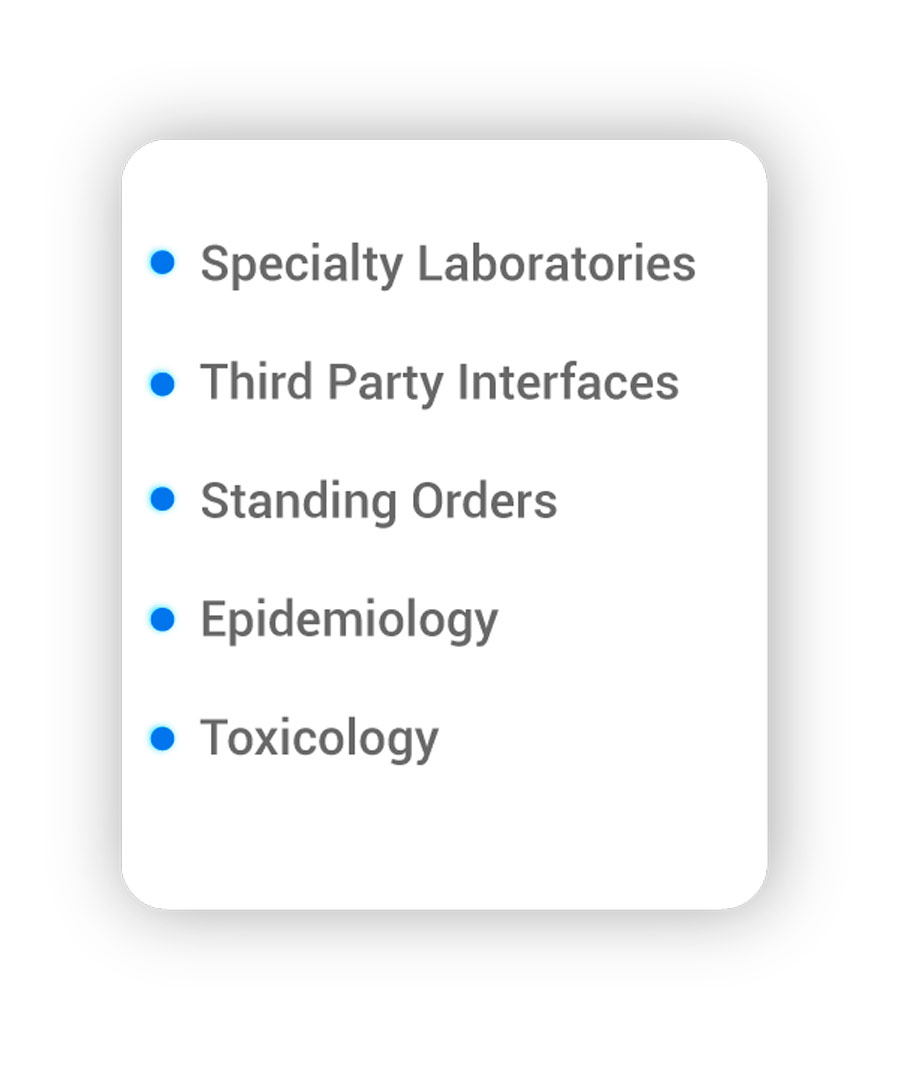Click the blue bullet beside Specialty Laboratories

pos(162,262)
